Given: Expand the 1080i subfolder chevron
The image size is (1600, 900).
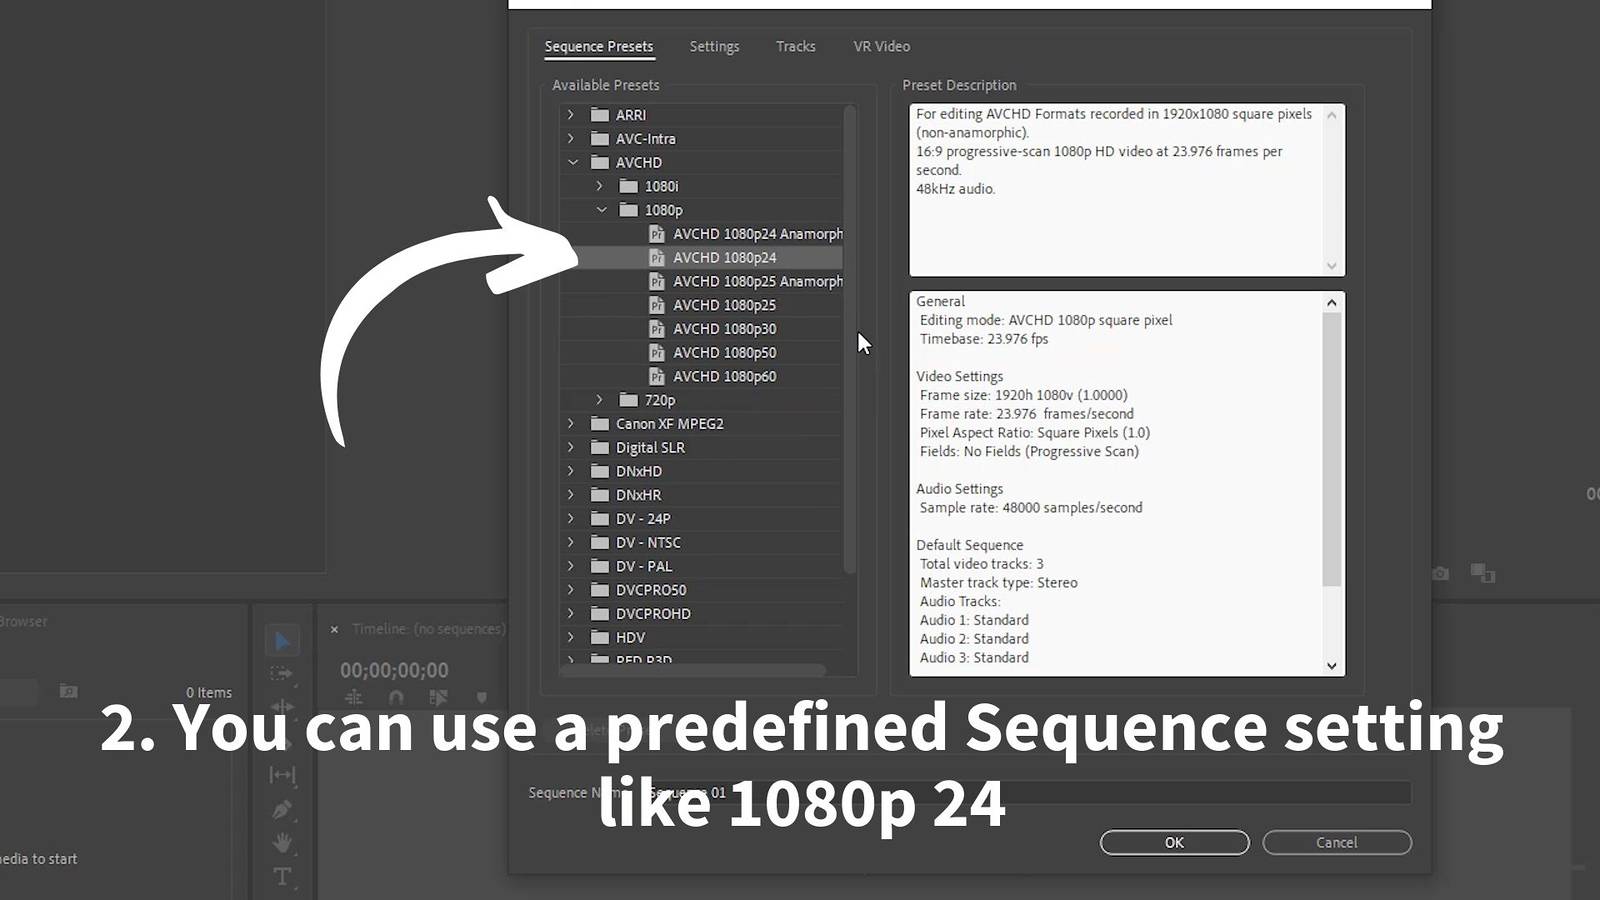Looking at the screenshot, I should point(600,186).
